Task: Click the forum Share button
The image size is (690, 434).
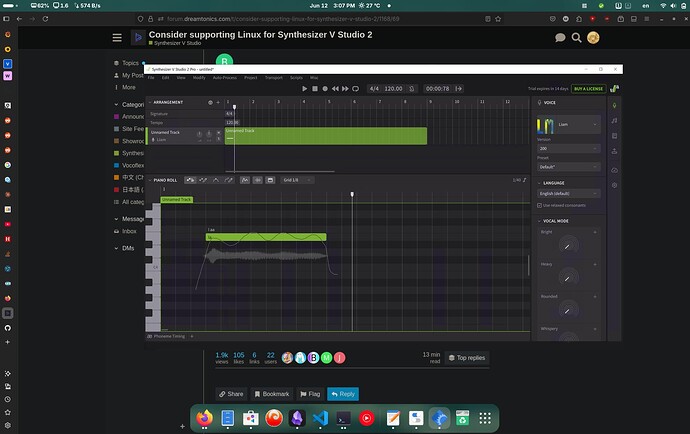Action: [231, 394]
